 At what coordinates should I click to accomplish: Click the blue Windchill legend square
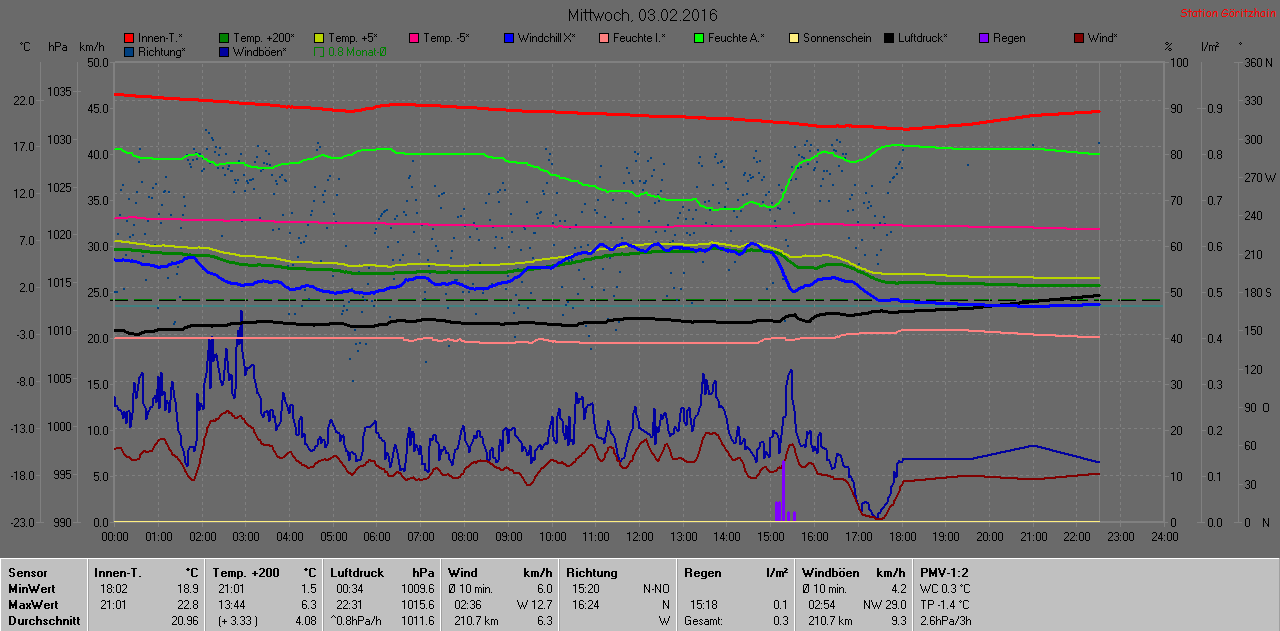click(509, 38)
